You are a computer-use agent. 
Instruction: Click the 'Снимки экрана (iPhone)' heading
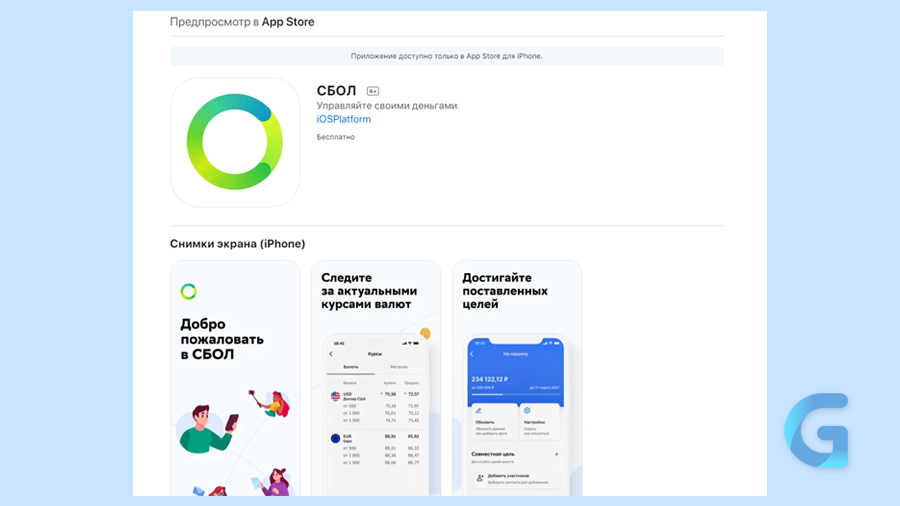click(x=238, y=244)
